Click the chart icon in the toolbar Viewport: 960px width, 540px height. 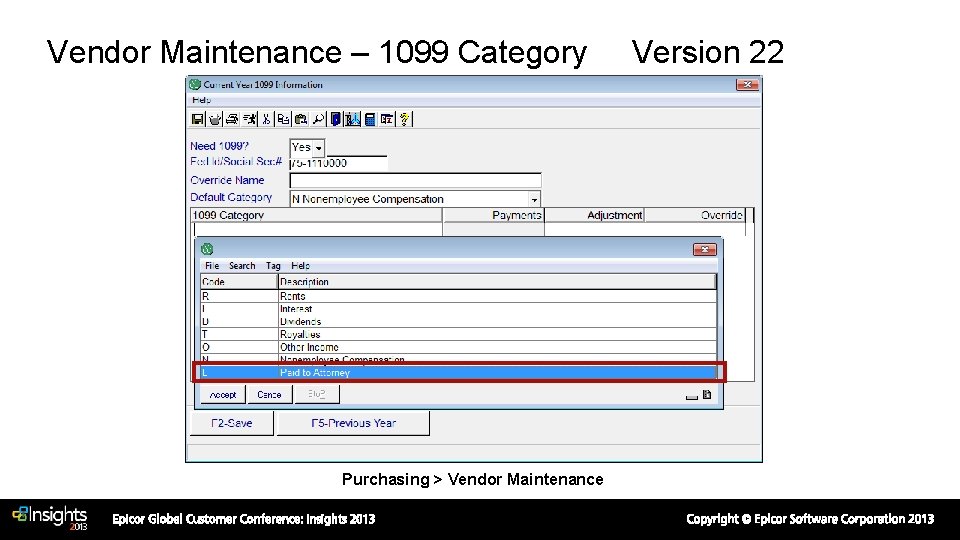tap(353, 119)
